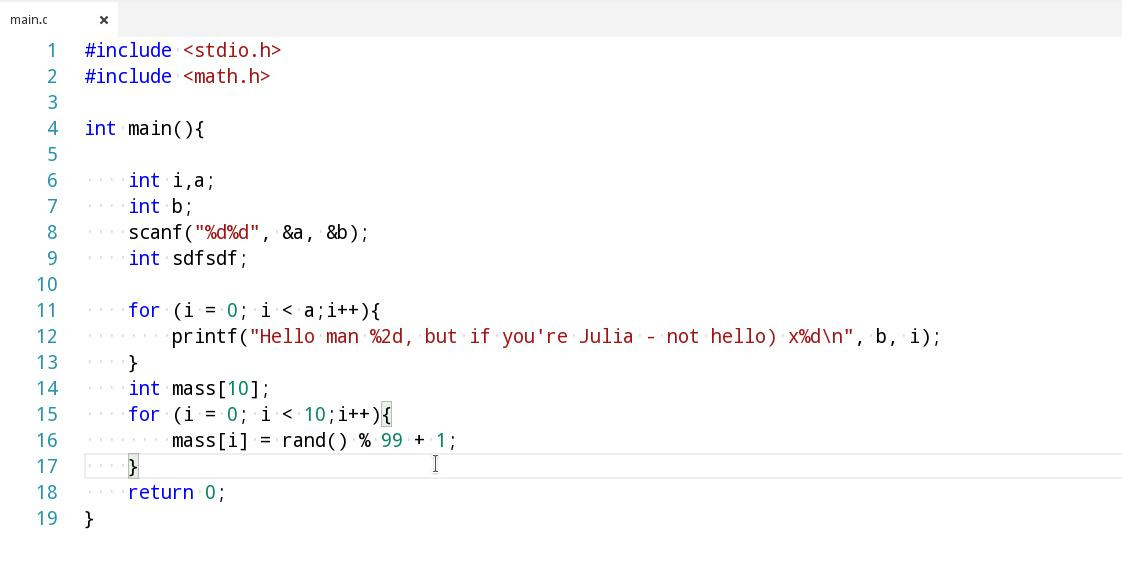Click line number 19 in the gutter

[47, 518]
